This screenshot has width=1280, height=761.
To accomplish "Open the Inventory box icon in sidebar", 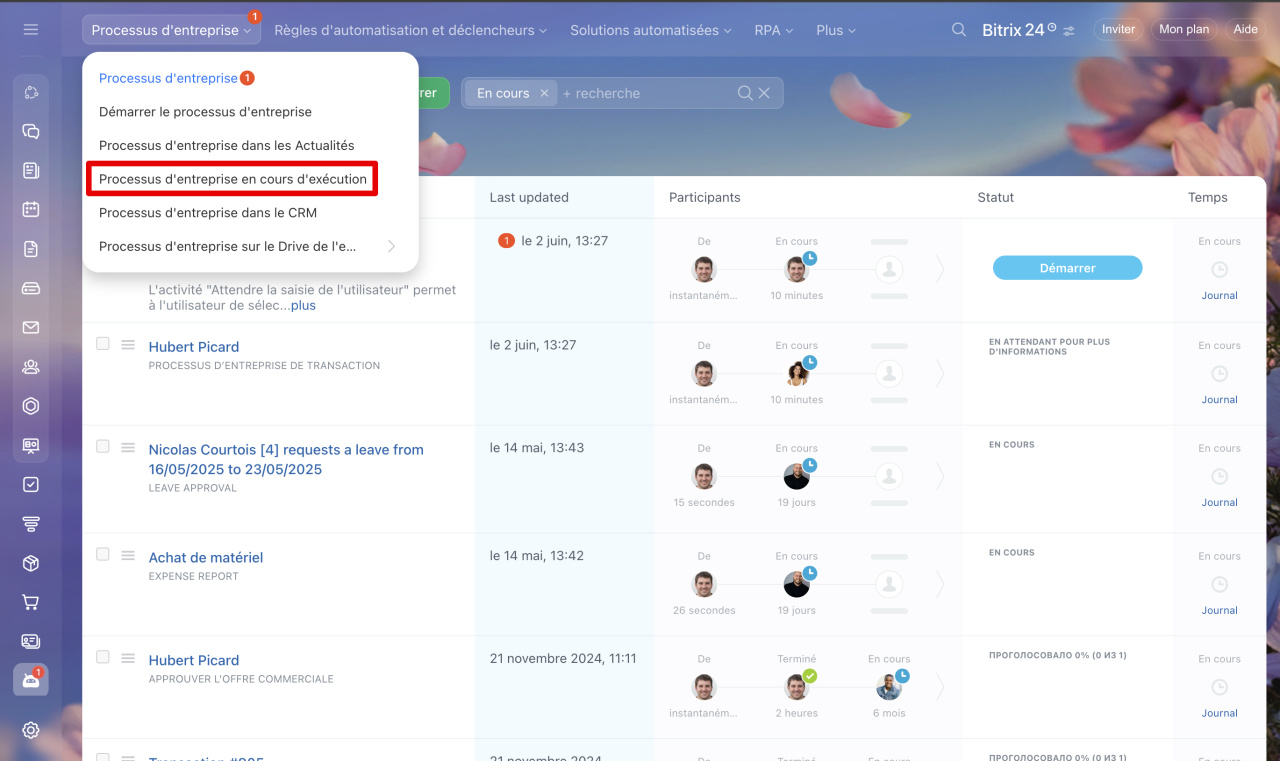I will pos(31,563).
